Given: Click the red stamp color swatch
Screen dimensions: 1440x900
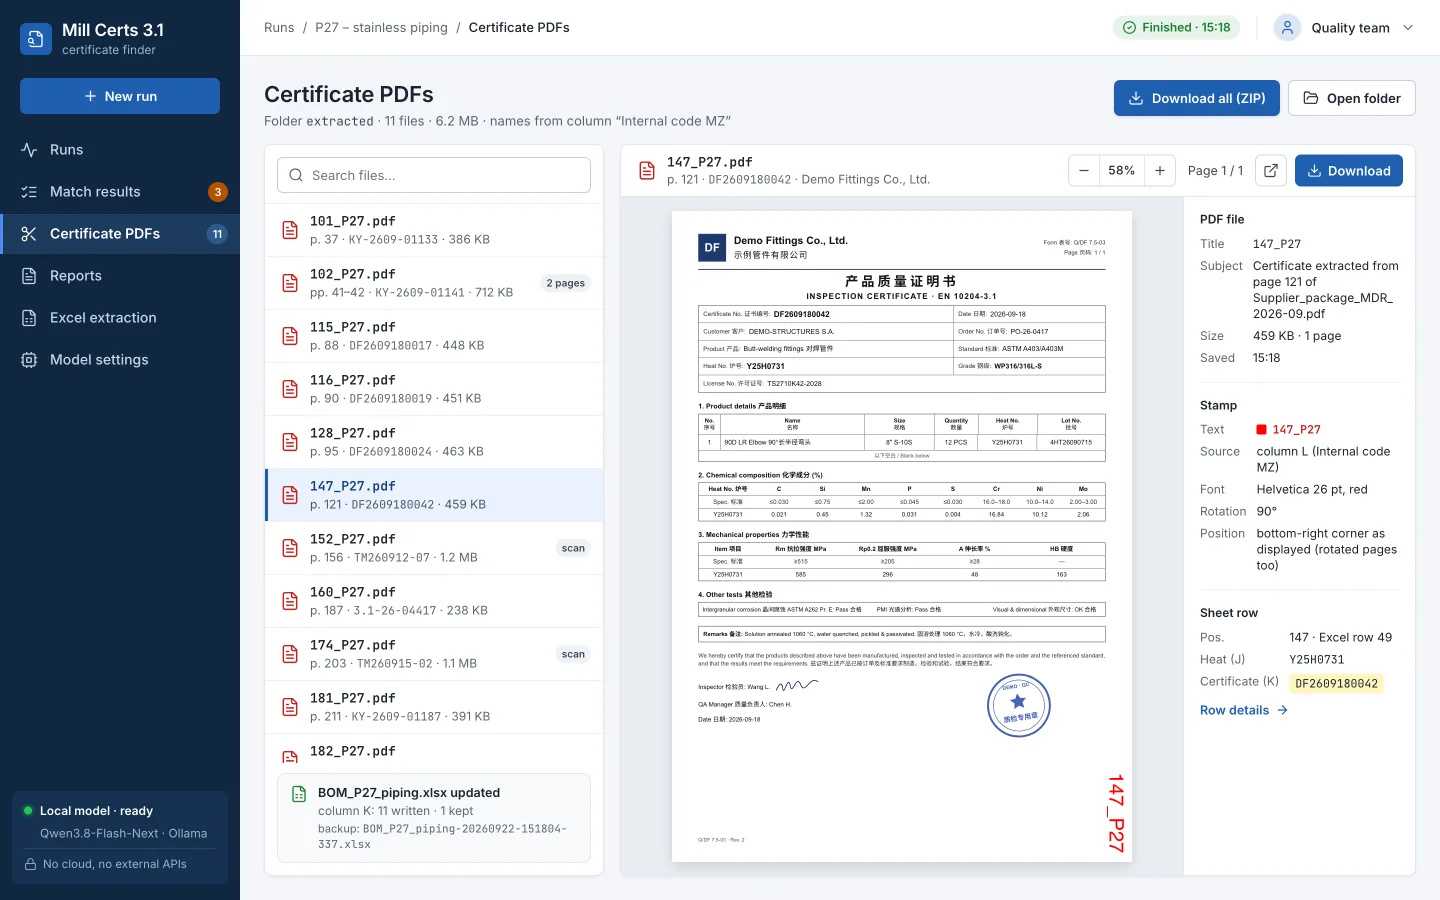Looking at the screenshot, I should coord(1262,430).
